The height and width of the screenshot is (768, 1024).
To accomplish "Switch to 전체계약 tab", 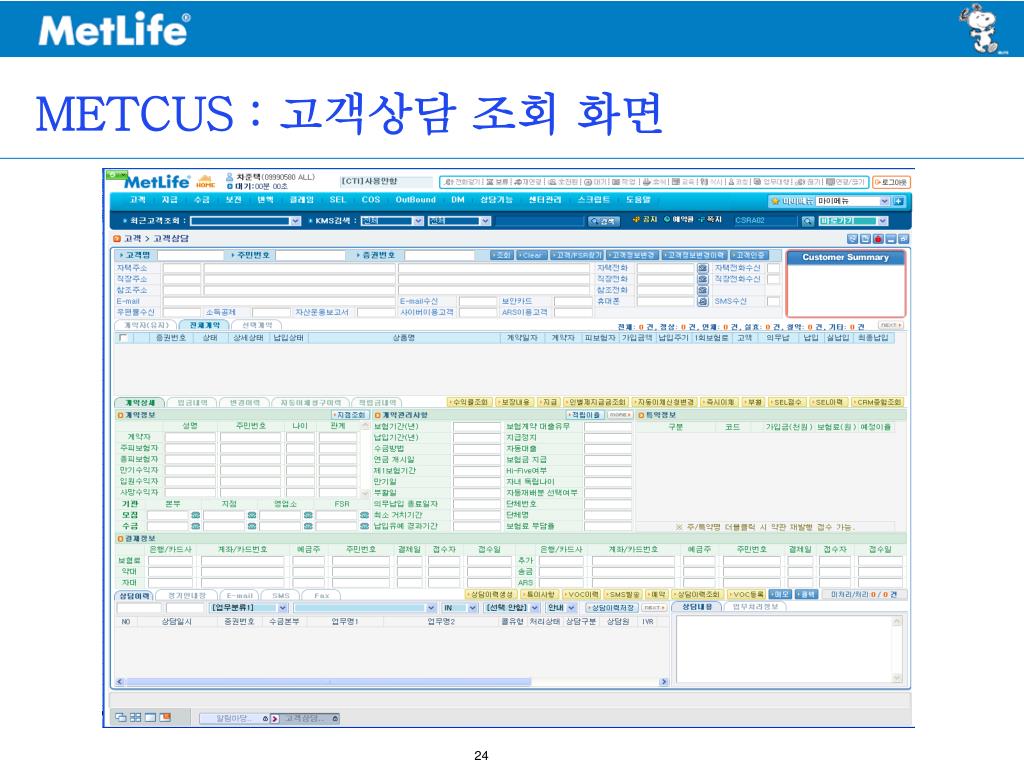I will click(x=204, y=325).
